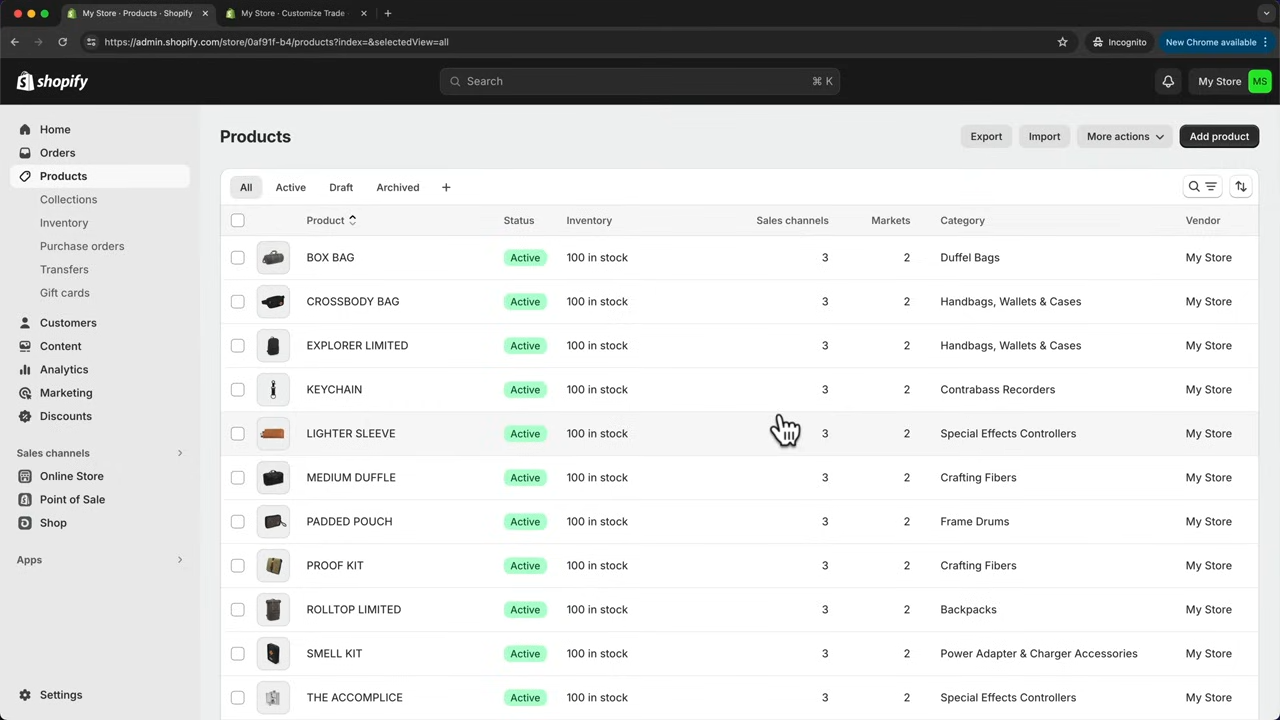Viewport: 1280px width, 720px height.
Task: Click the Shopify search field
Action: click(640, 82)
